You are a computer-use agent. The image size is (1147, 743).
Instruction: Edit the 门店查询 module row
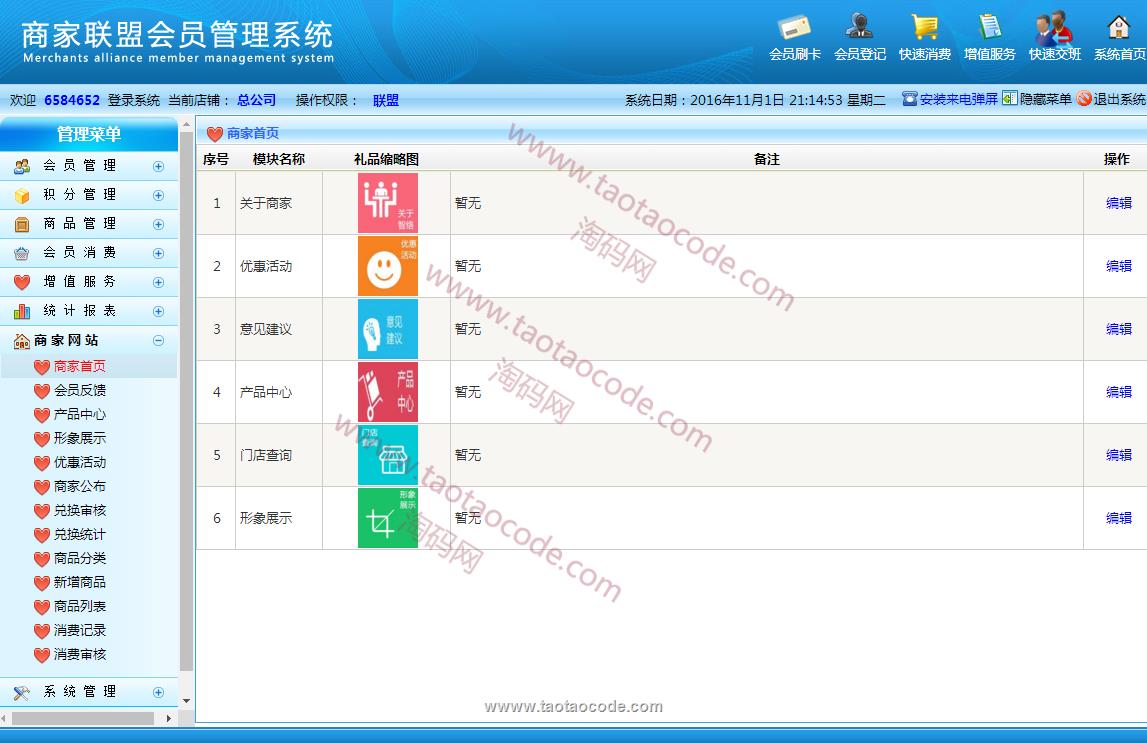[1118, 455]
